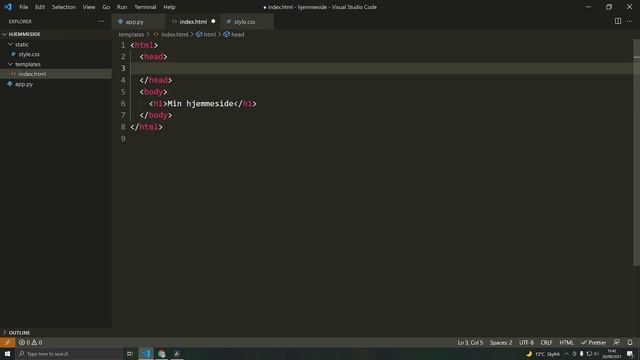Open the notifications bell
This screenshot has height=360, width=640.
pos(630,342)
